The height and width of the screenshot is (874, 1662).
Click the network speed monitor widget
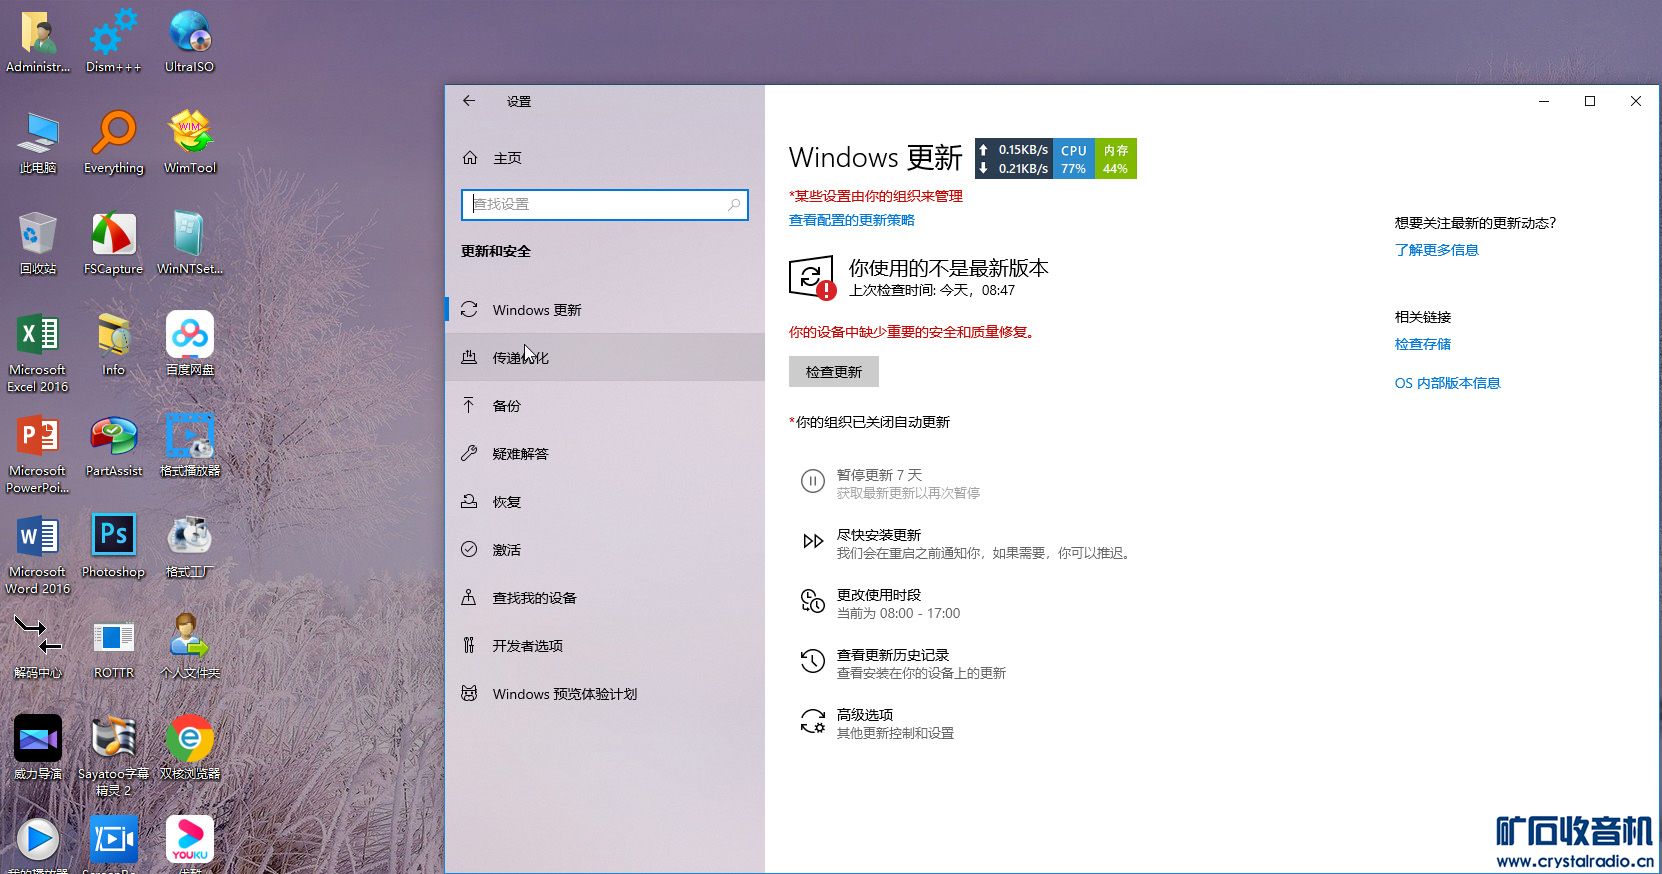coord(1014,159)
